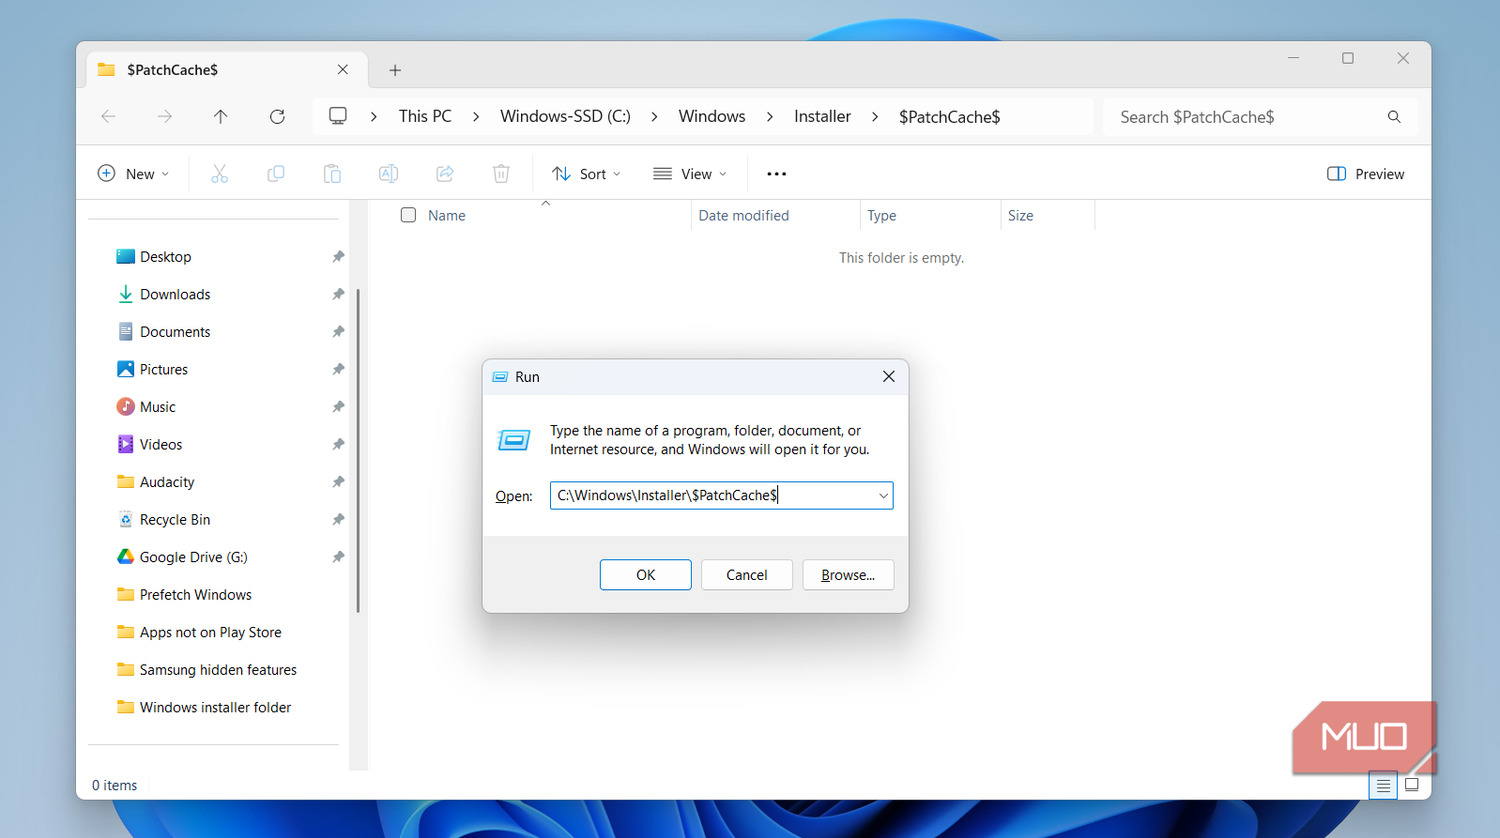Open the View dropdown menu
This screenshot has width=1500, height=838.
tap(690, 174)
